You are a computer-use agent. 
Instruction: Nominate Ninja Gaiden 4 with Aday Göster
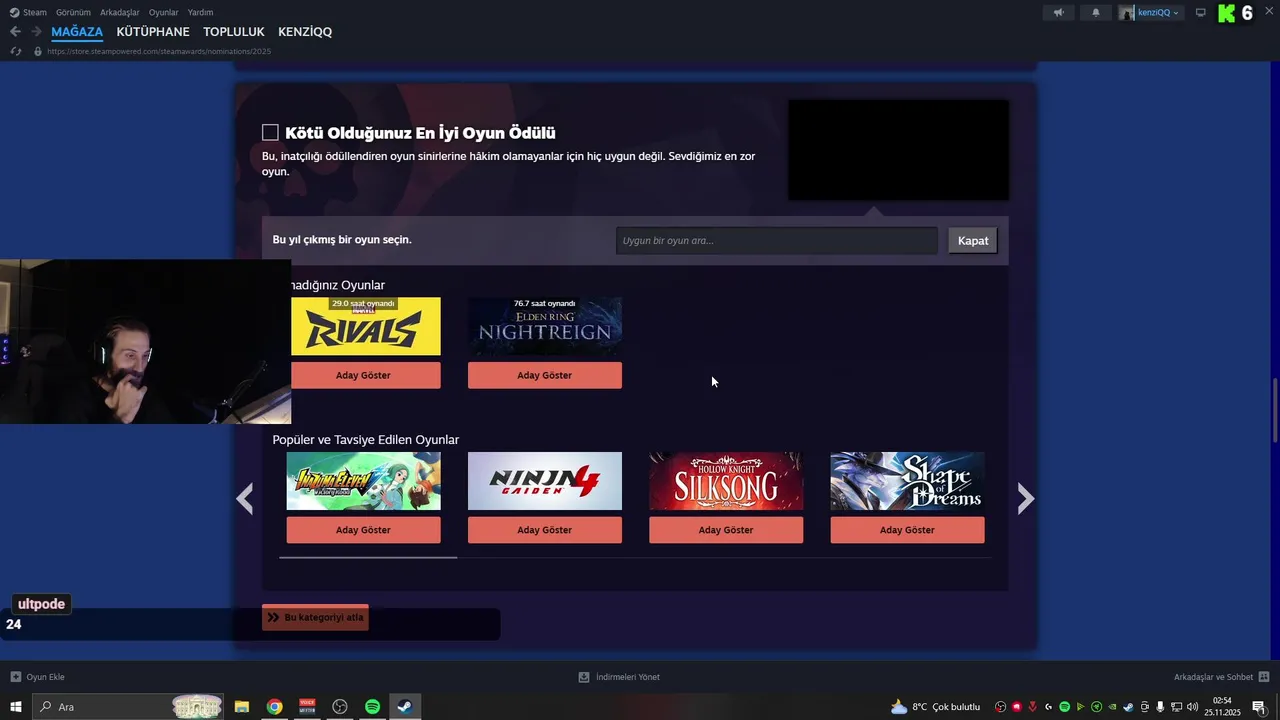click(545, 530)
